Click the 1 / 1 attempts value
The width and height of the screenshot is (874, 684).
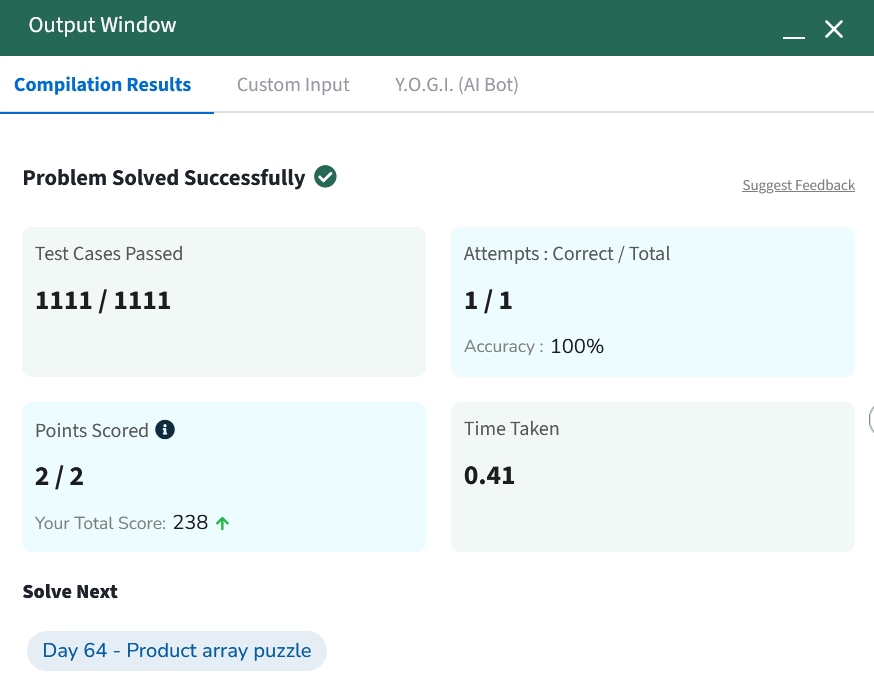(488, 300)
